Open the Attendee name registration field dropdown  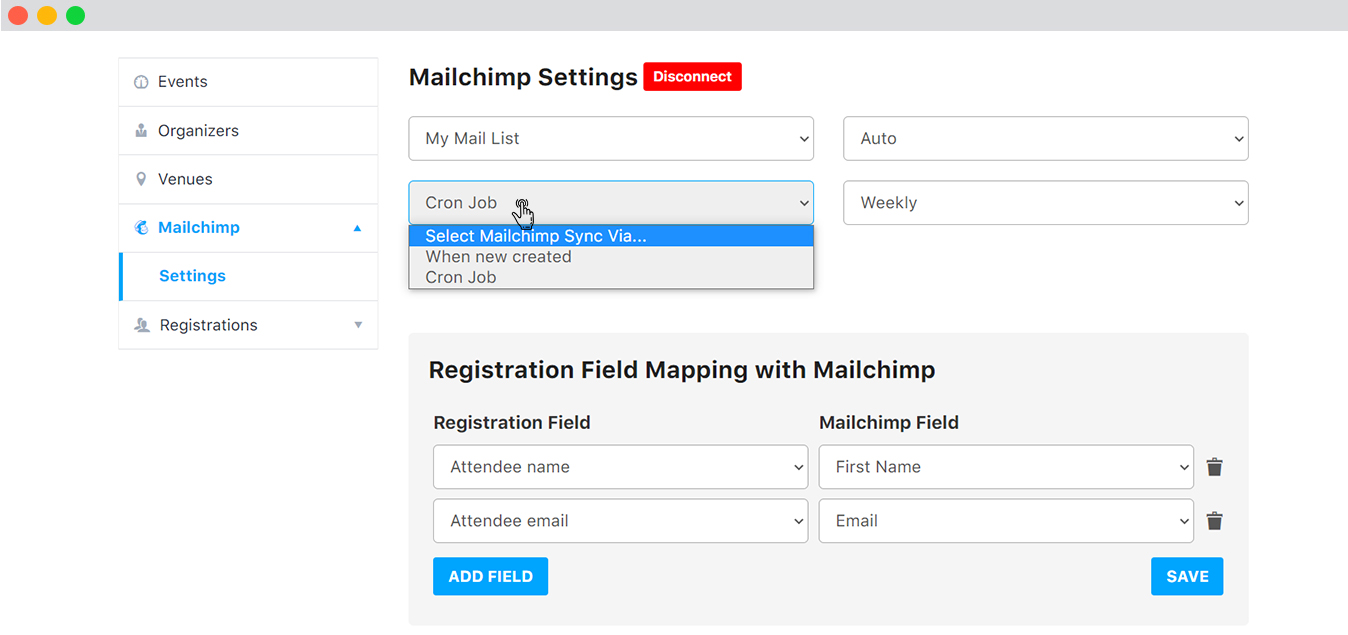point(621,467)
